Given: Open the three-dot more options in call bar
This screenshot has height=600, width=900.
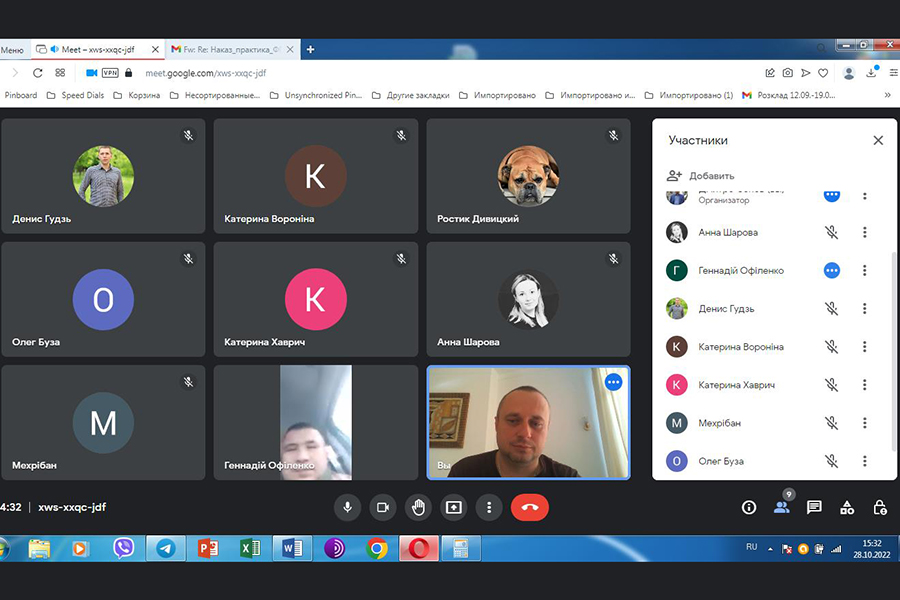Looking at the screenshot, I should click(489, 507).
